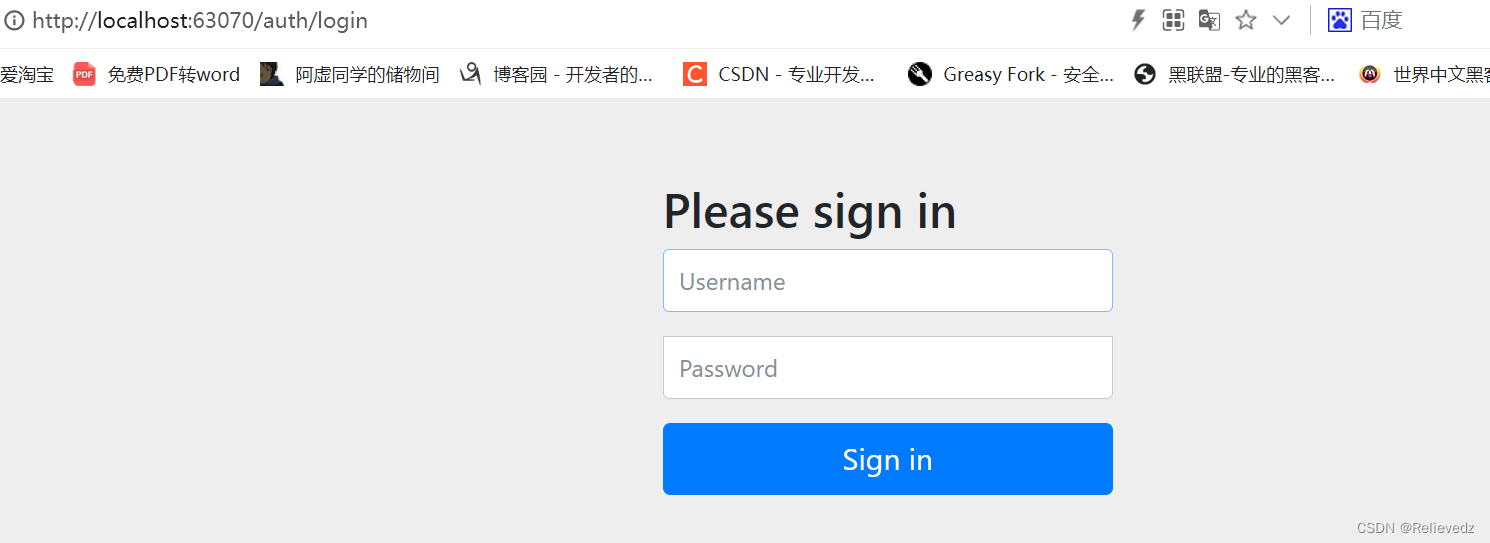Focus the Password input field
Screen dimensions: 1490x543
click(888, 368)
